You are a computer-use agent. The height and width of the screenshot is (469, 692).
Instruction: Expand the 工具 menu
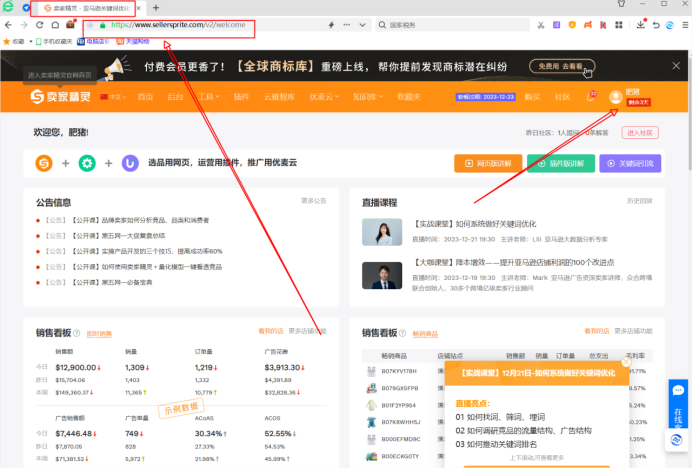pos(208,97)
